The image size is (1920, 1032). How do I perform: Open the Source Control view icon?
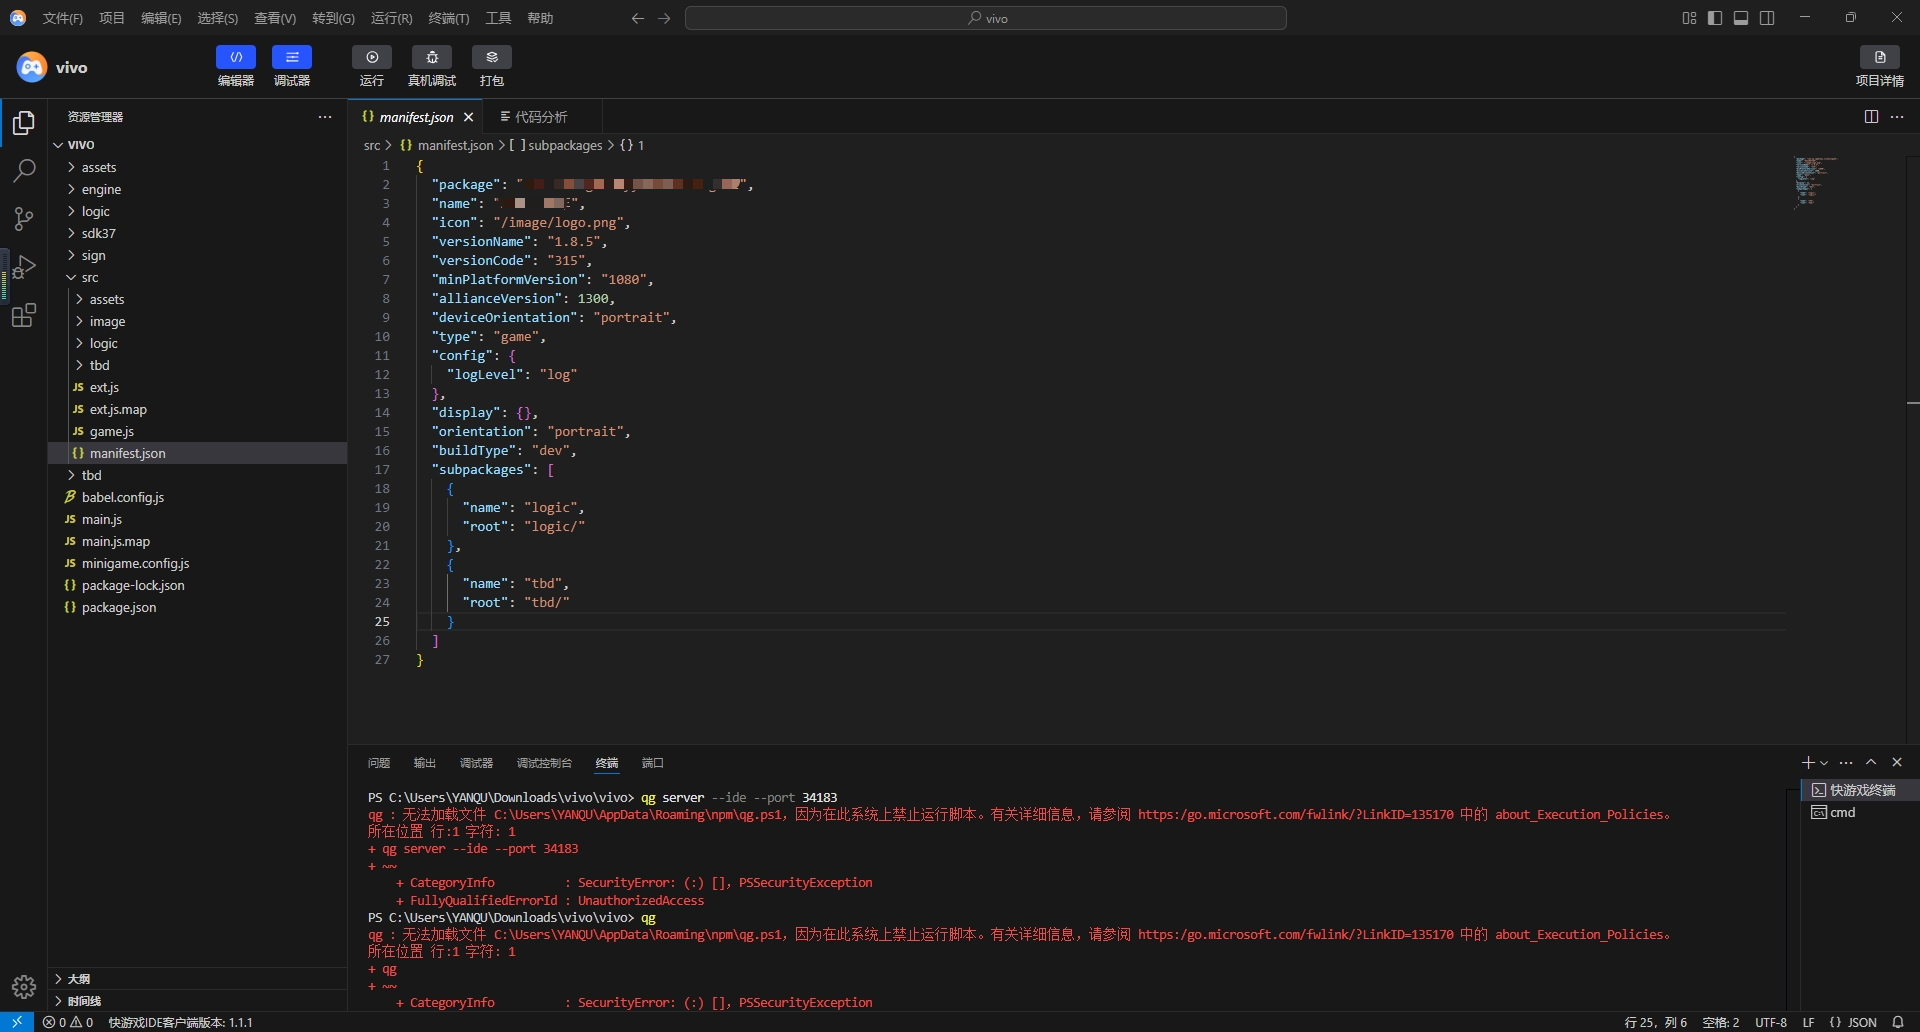pyautogui.click(x=24, y=219)
